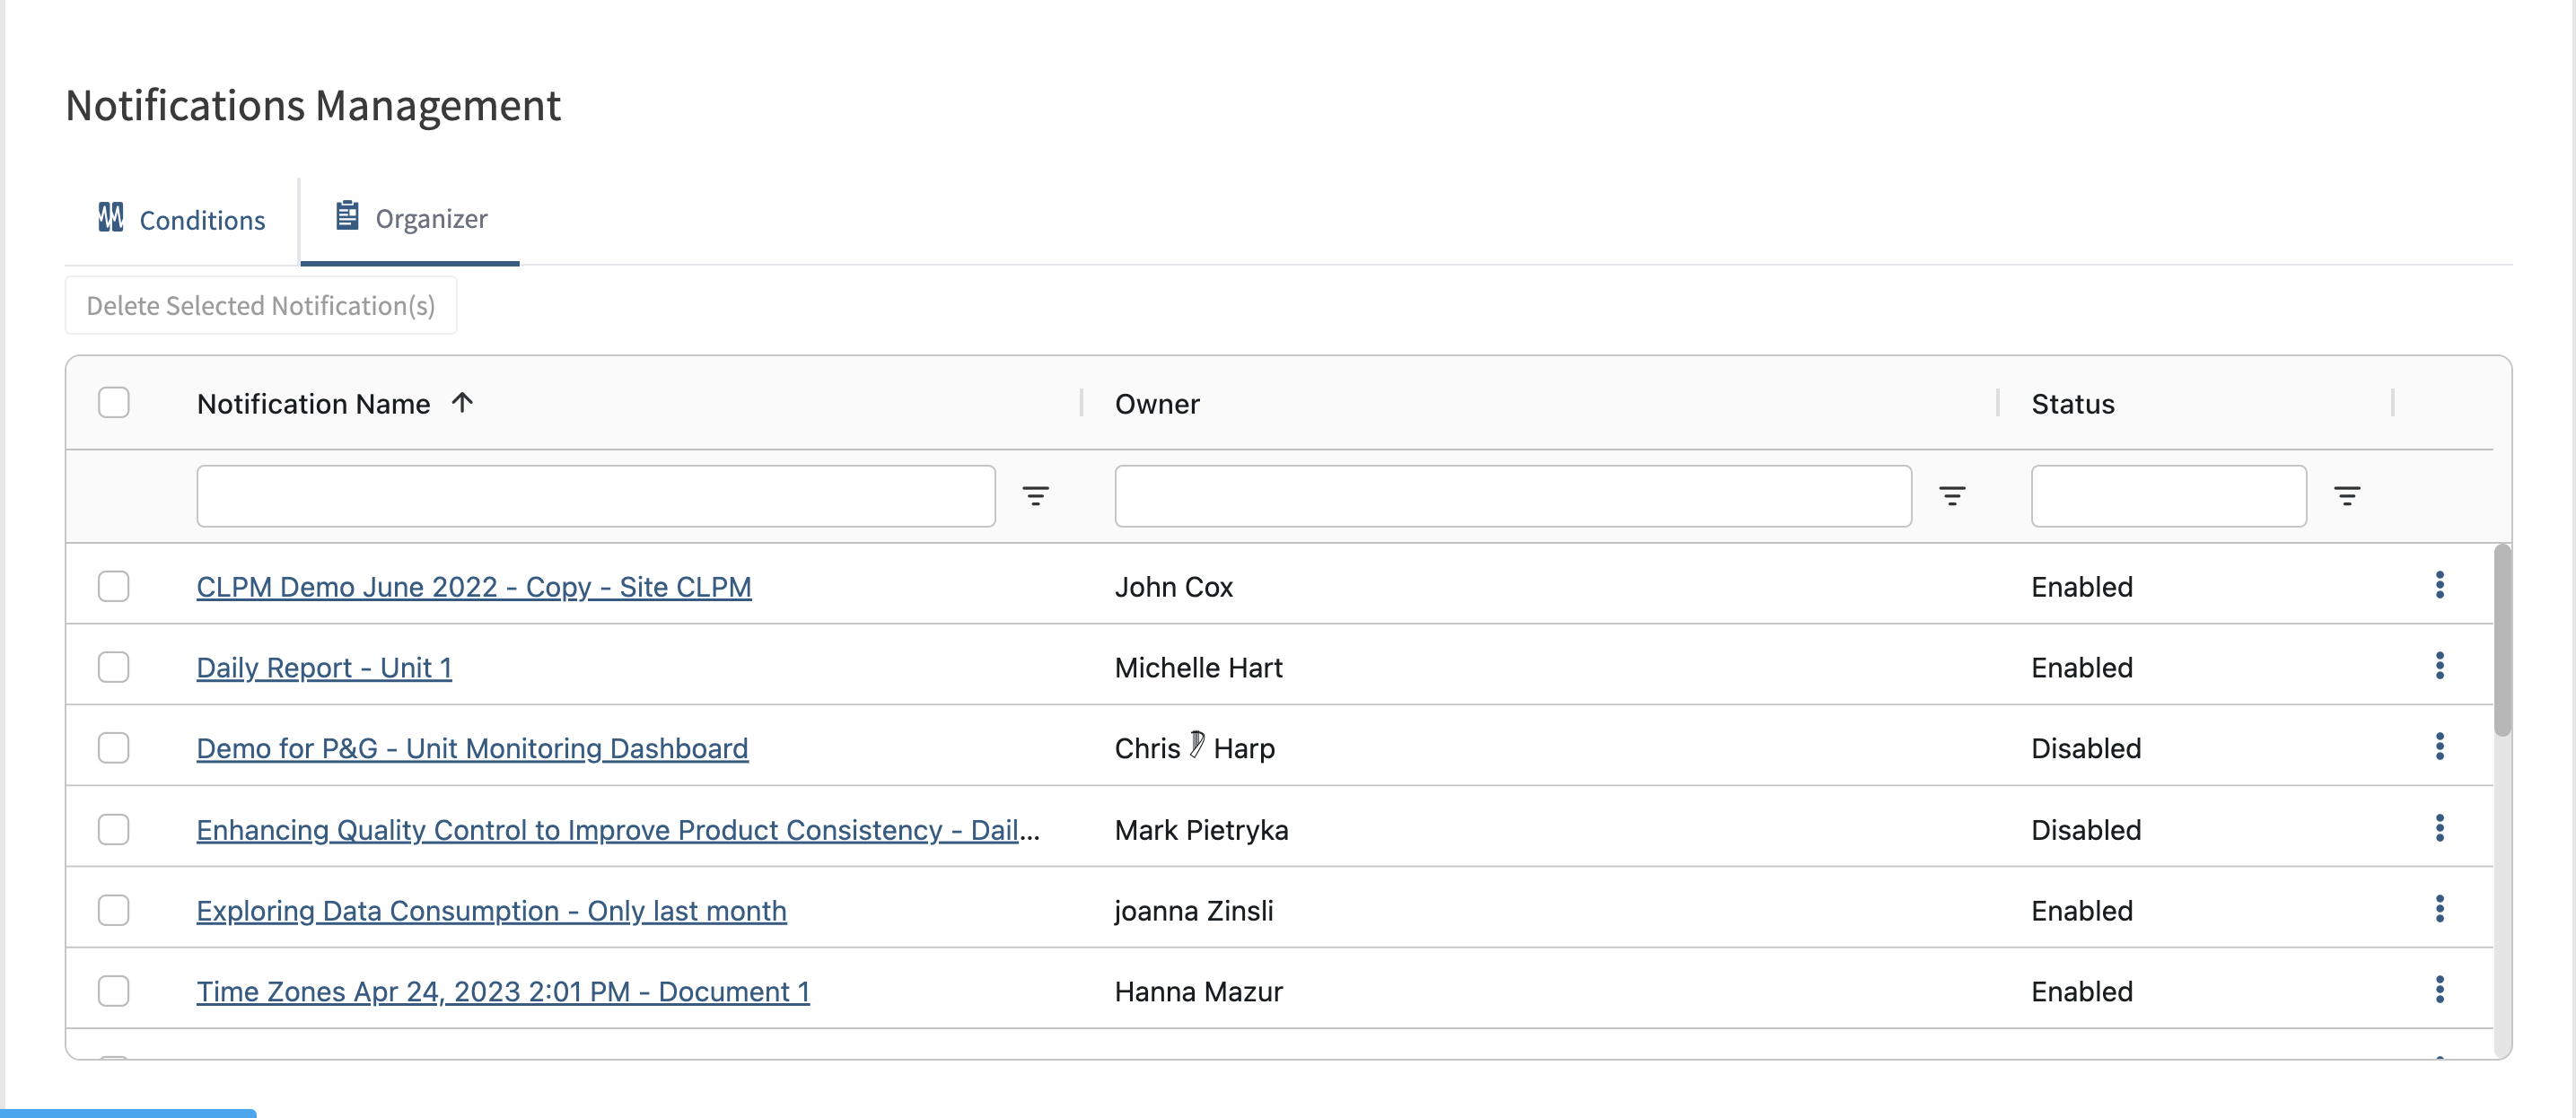
Task: Click the sort arrow beside Notification Name
Action: pos(462,403)
